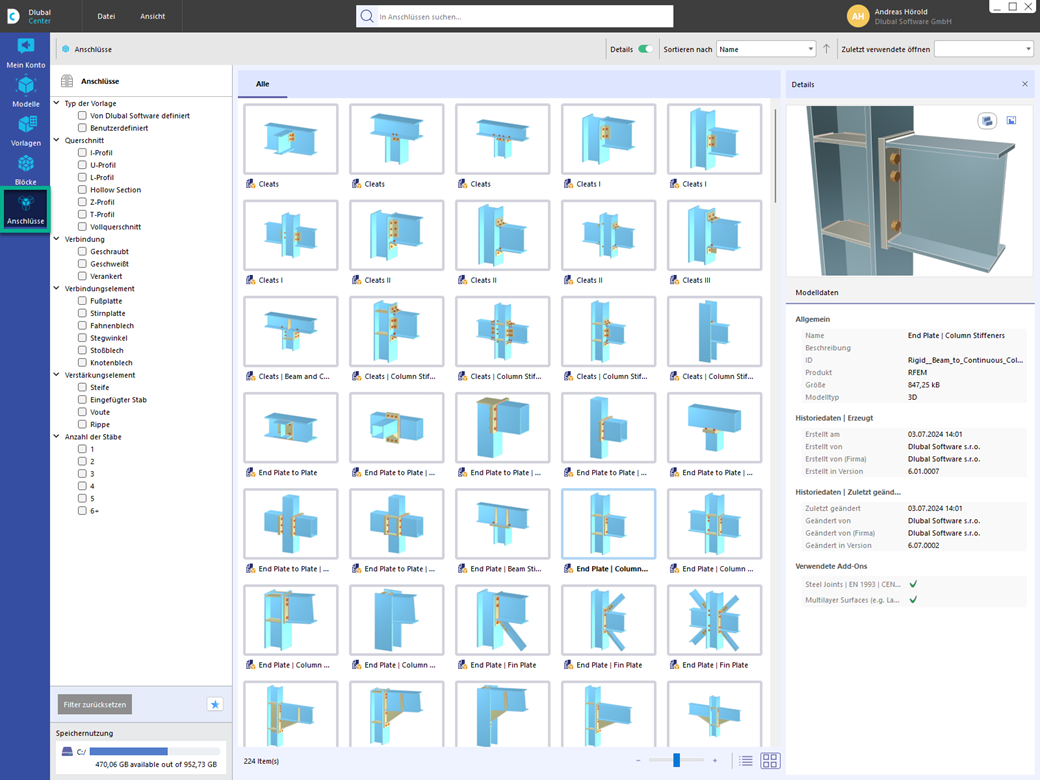Screen dimensions: 1040x780
Task: Close the Details panel
Action: coord(1025,84)
